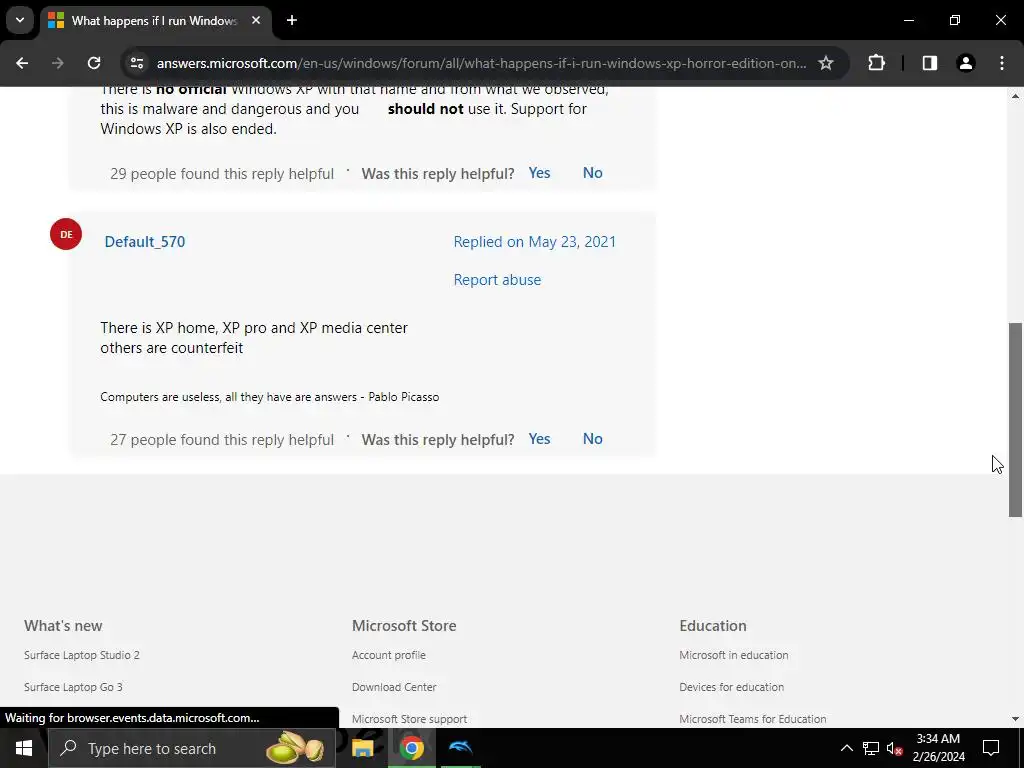Toggle the Chrome side panel icon

coord(929,63)
